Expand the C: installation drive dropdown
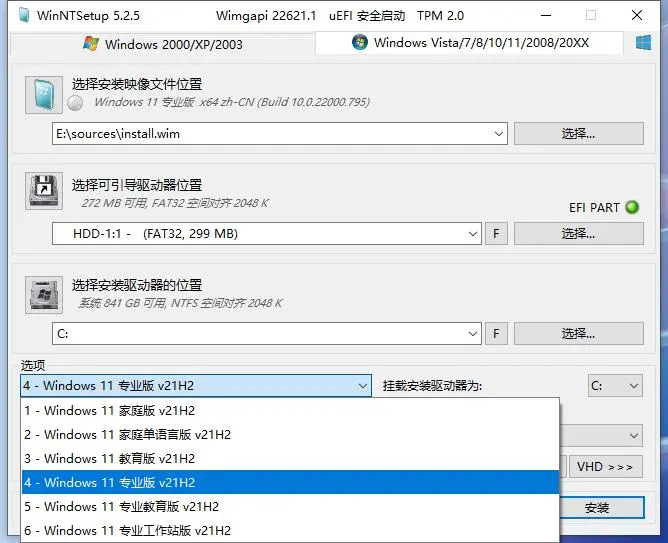The image size is (668, 543). click(472, 333)
